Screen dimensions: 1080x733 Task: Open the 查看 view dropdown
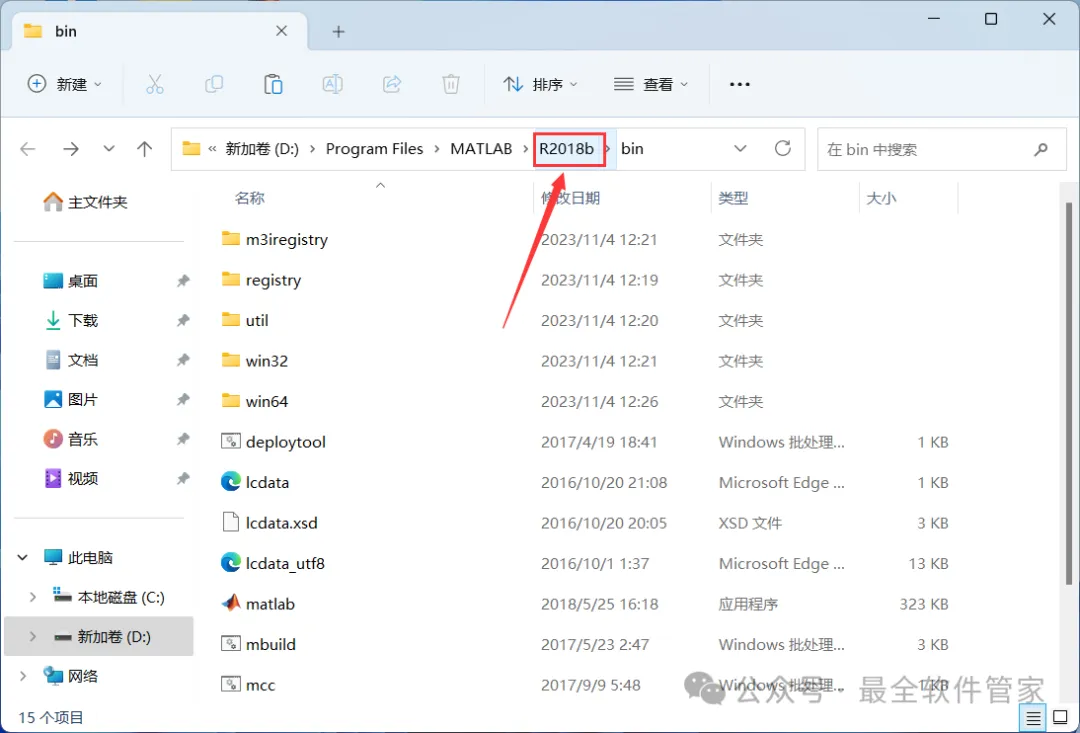[x=651, y=84]
